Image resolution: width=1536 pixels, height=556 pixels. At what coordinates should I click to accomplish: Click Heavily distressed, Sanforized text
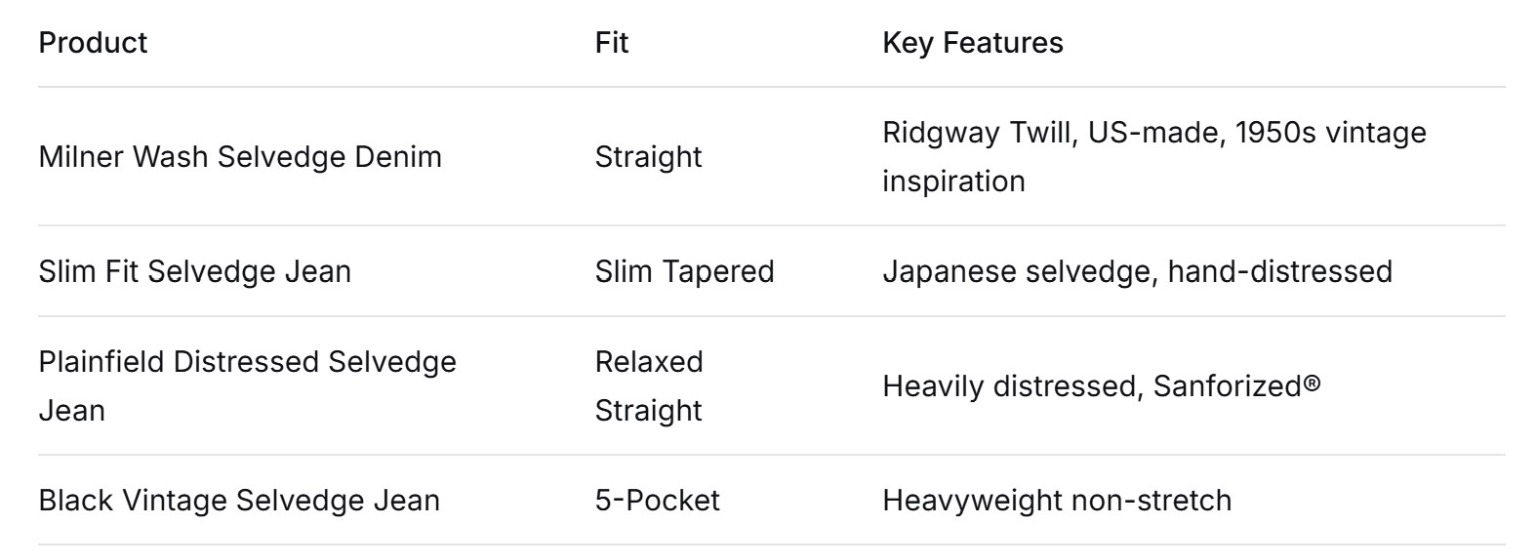[x=1101, y=386]
